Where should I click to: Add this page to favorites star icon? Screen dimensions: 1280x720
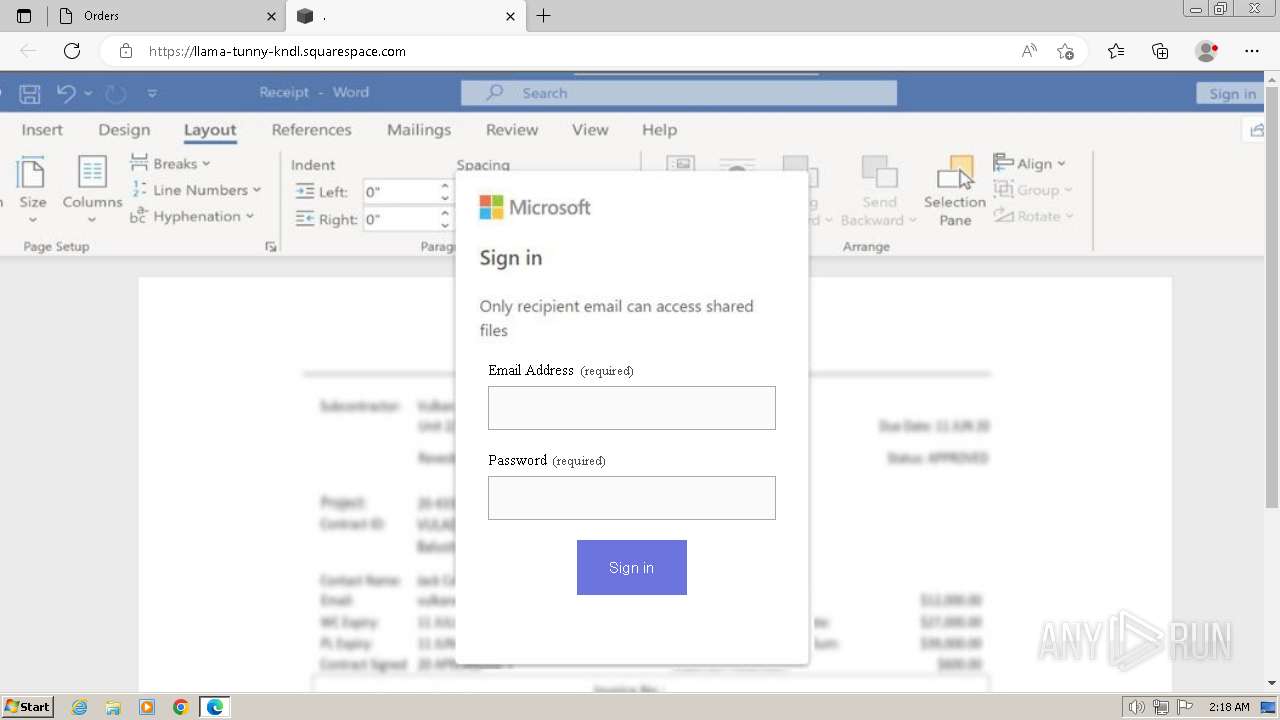[x=1065, y=51]
